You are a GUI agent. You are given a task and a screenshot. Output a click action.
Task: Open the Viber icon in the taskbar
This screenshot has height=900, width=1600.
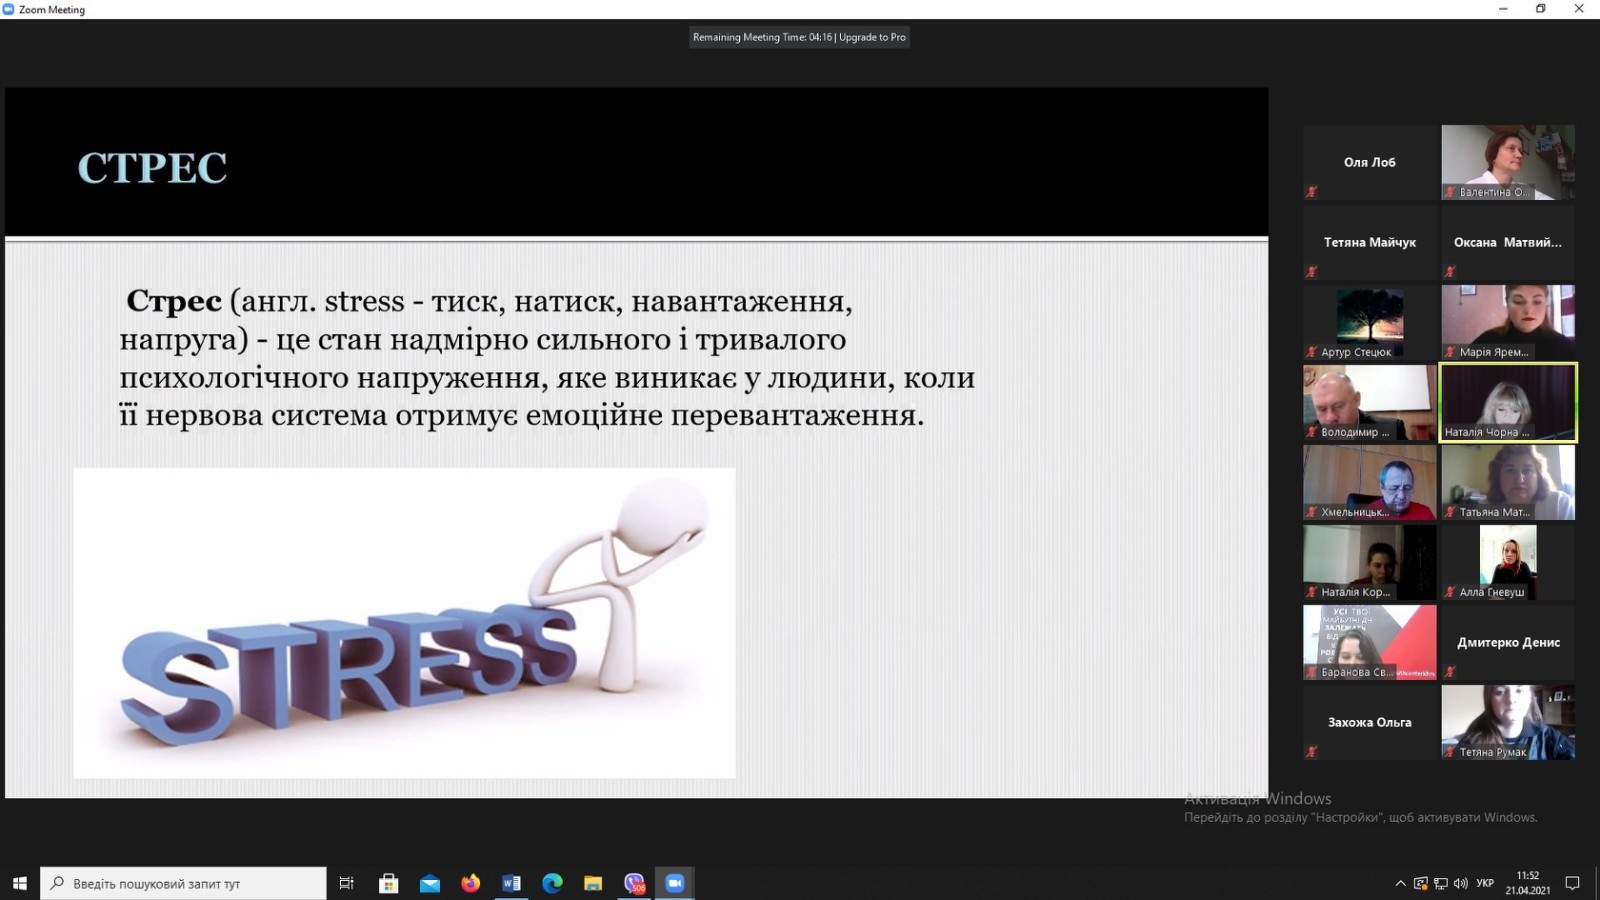[x=634, y=883]
